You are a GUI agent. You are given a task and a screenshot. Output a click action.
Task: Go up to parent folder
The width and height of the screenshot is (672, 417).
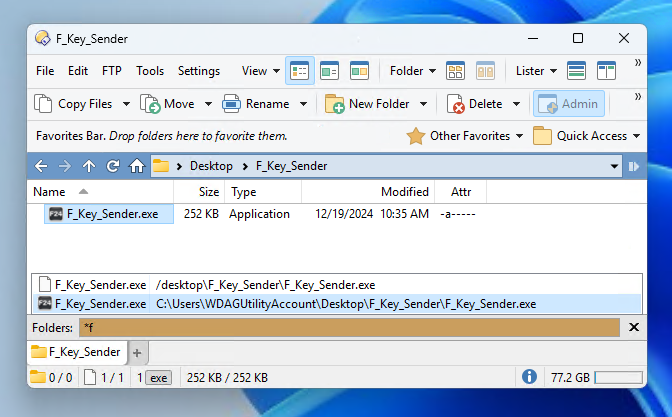[x=89, y=166]
